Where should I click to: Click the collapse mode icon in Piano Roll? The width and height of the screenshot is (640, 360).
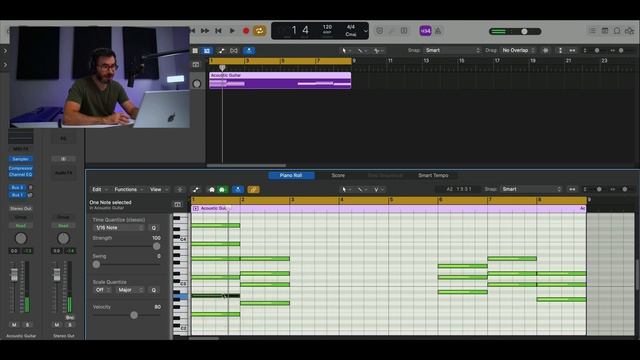tap(180, 189)
